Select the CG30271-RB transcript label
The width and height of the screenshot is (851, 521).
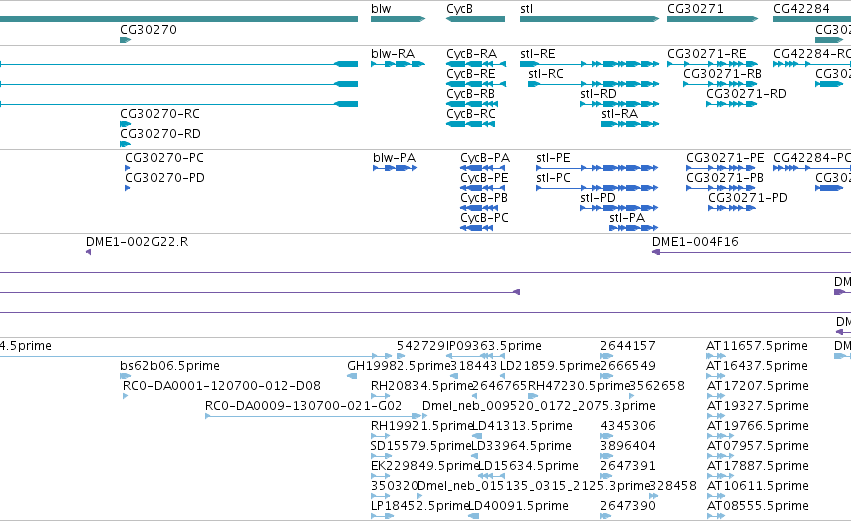(x=722, y=74)
